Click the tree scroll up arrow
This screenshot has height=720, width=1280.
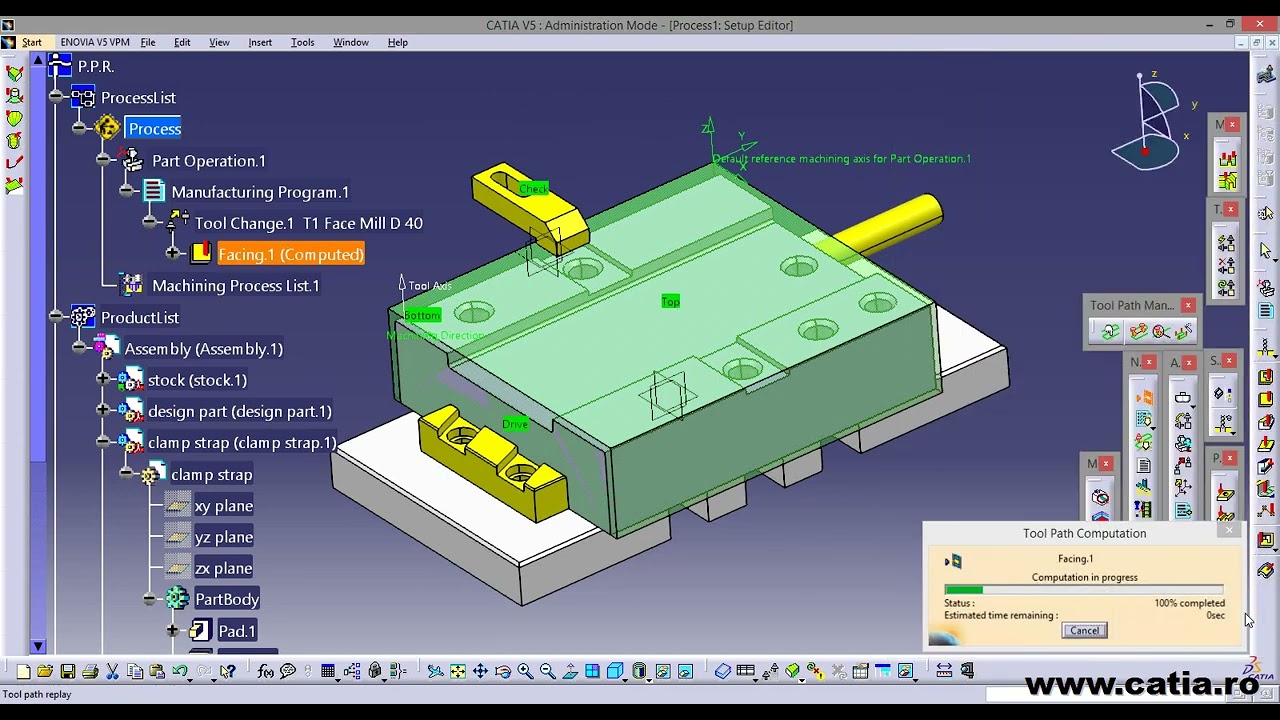tap(38, 61)
